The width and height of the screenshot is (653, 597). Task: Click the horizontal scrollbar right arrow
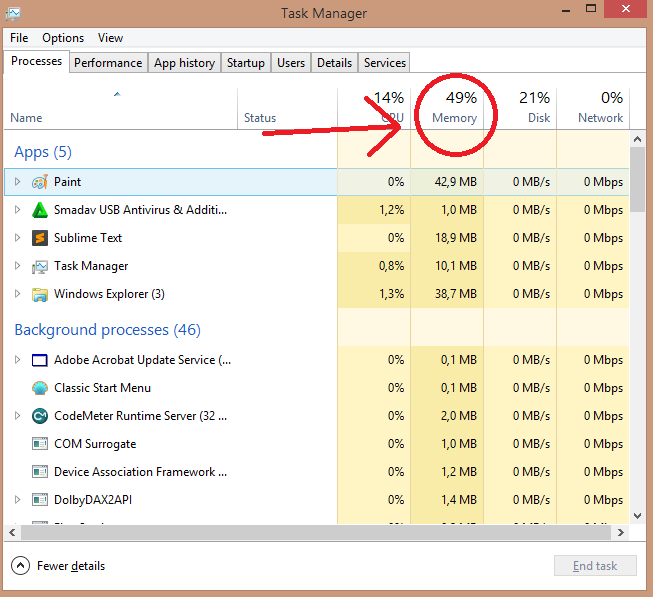pyautogui.click(x=621, y=532)
